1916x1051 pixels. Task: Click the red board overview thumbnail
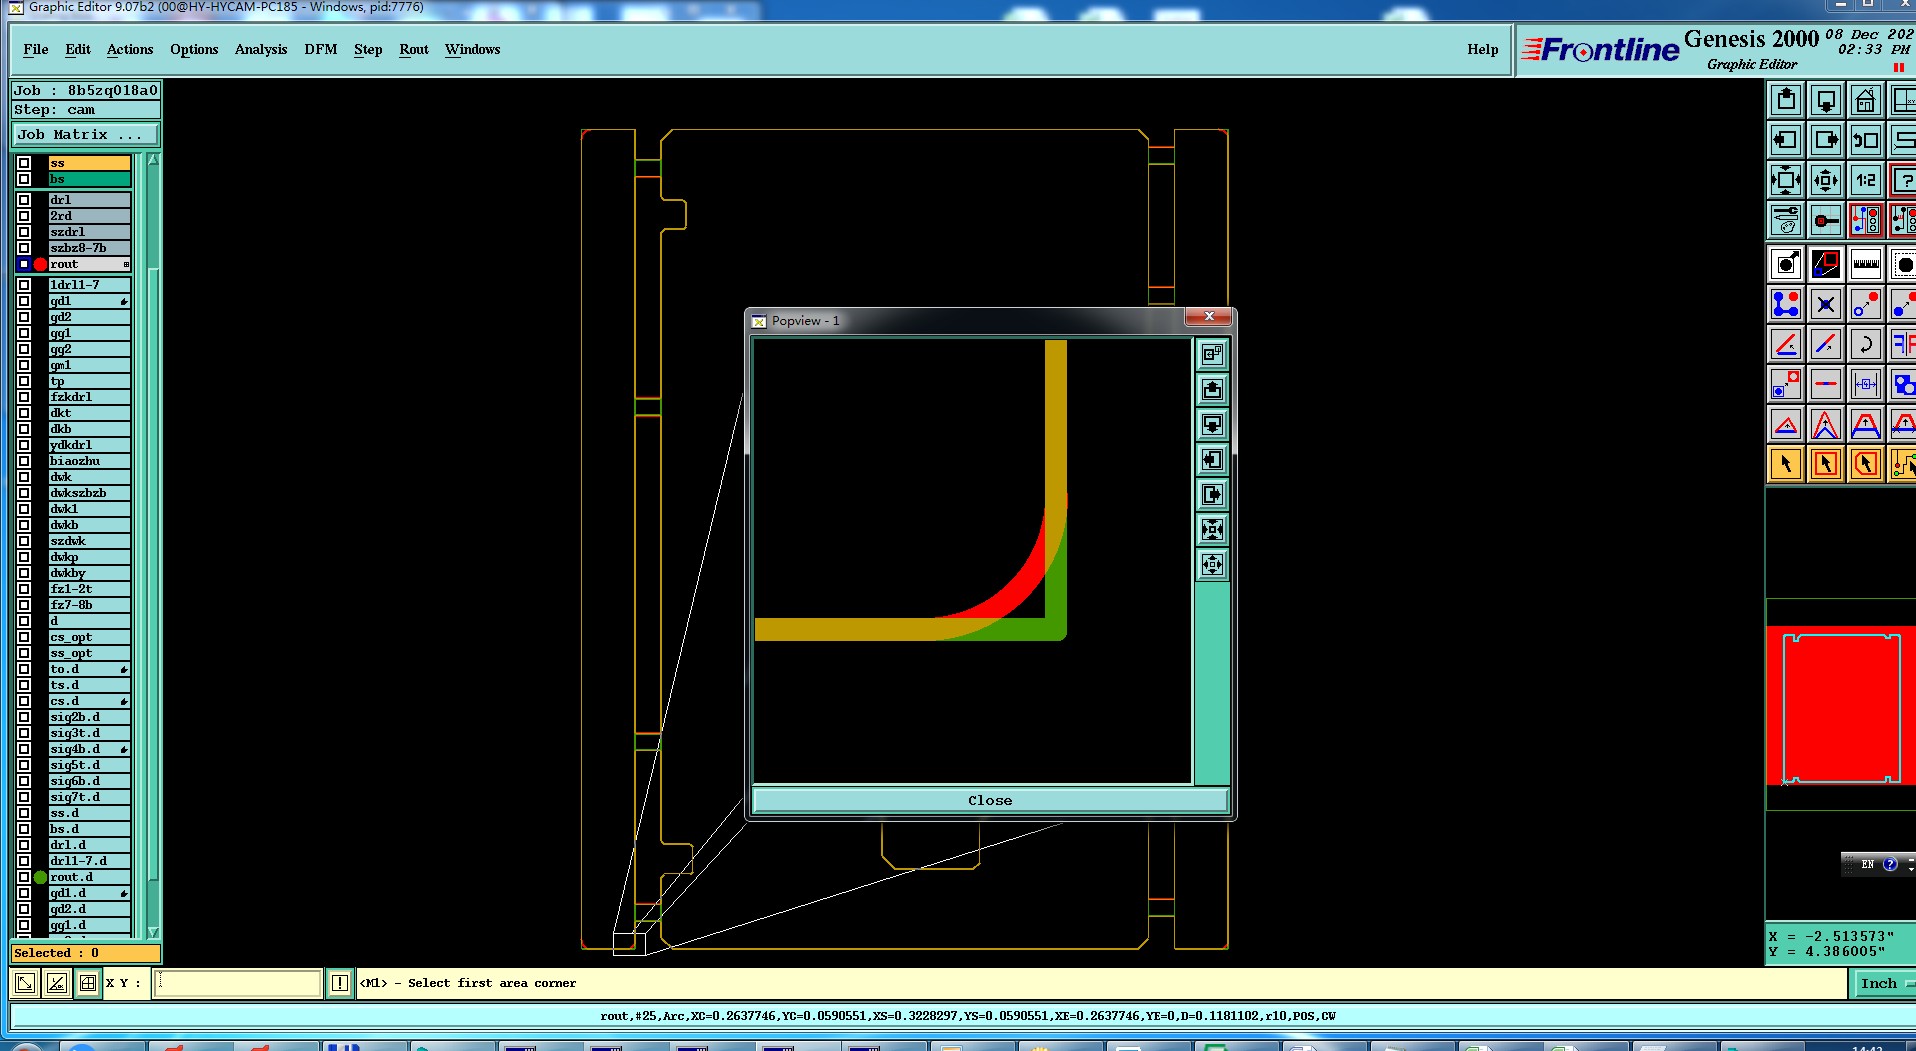point(1840,705)
